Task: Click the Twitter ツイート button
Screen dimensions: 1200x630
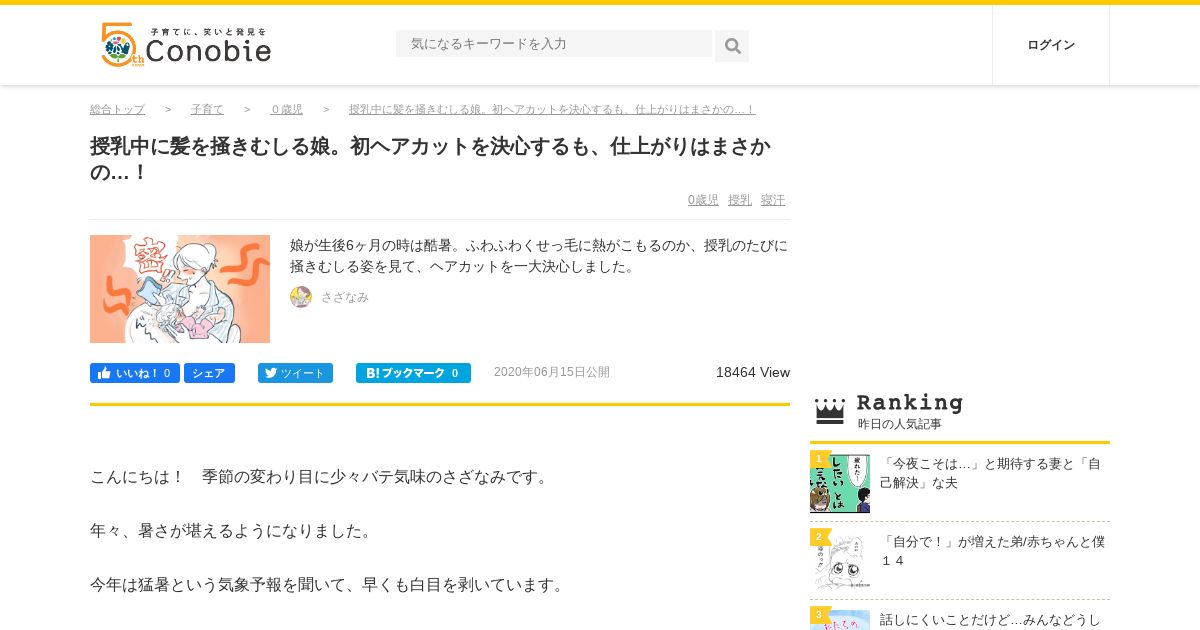Action: click(x=295, y=373)
